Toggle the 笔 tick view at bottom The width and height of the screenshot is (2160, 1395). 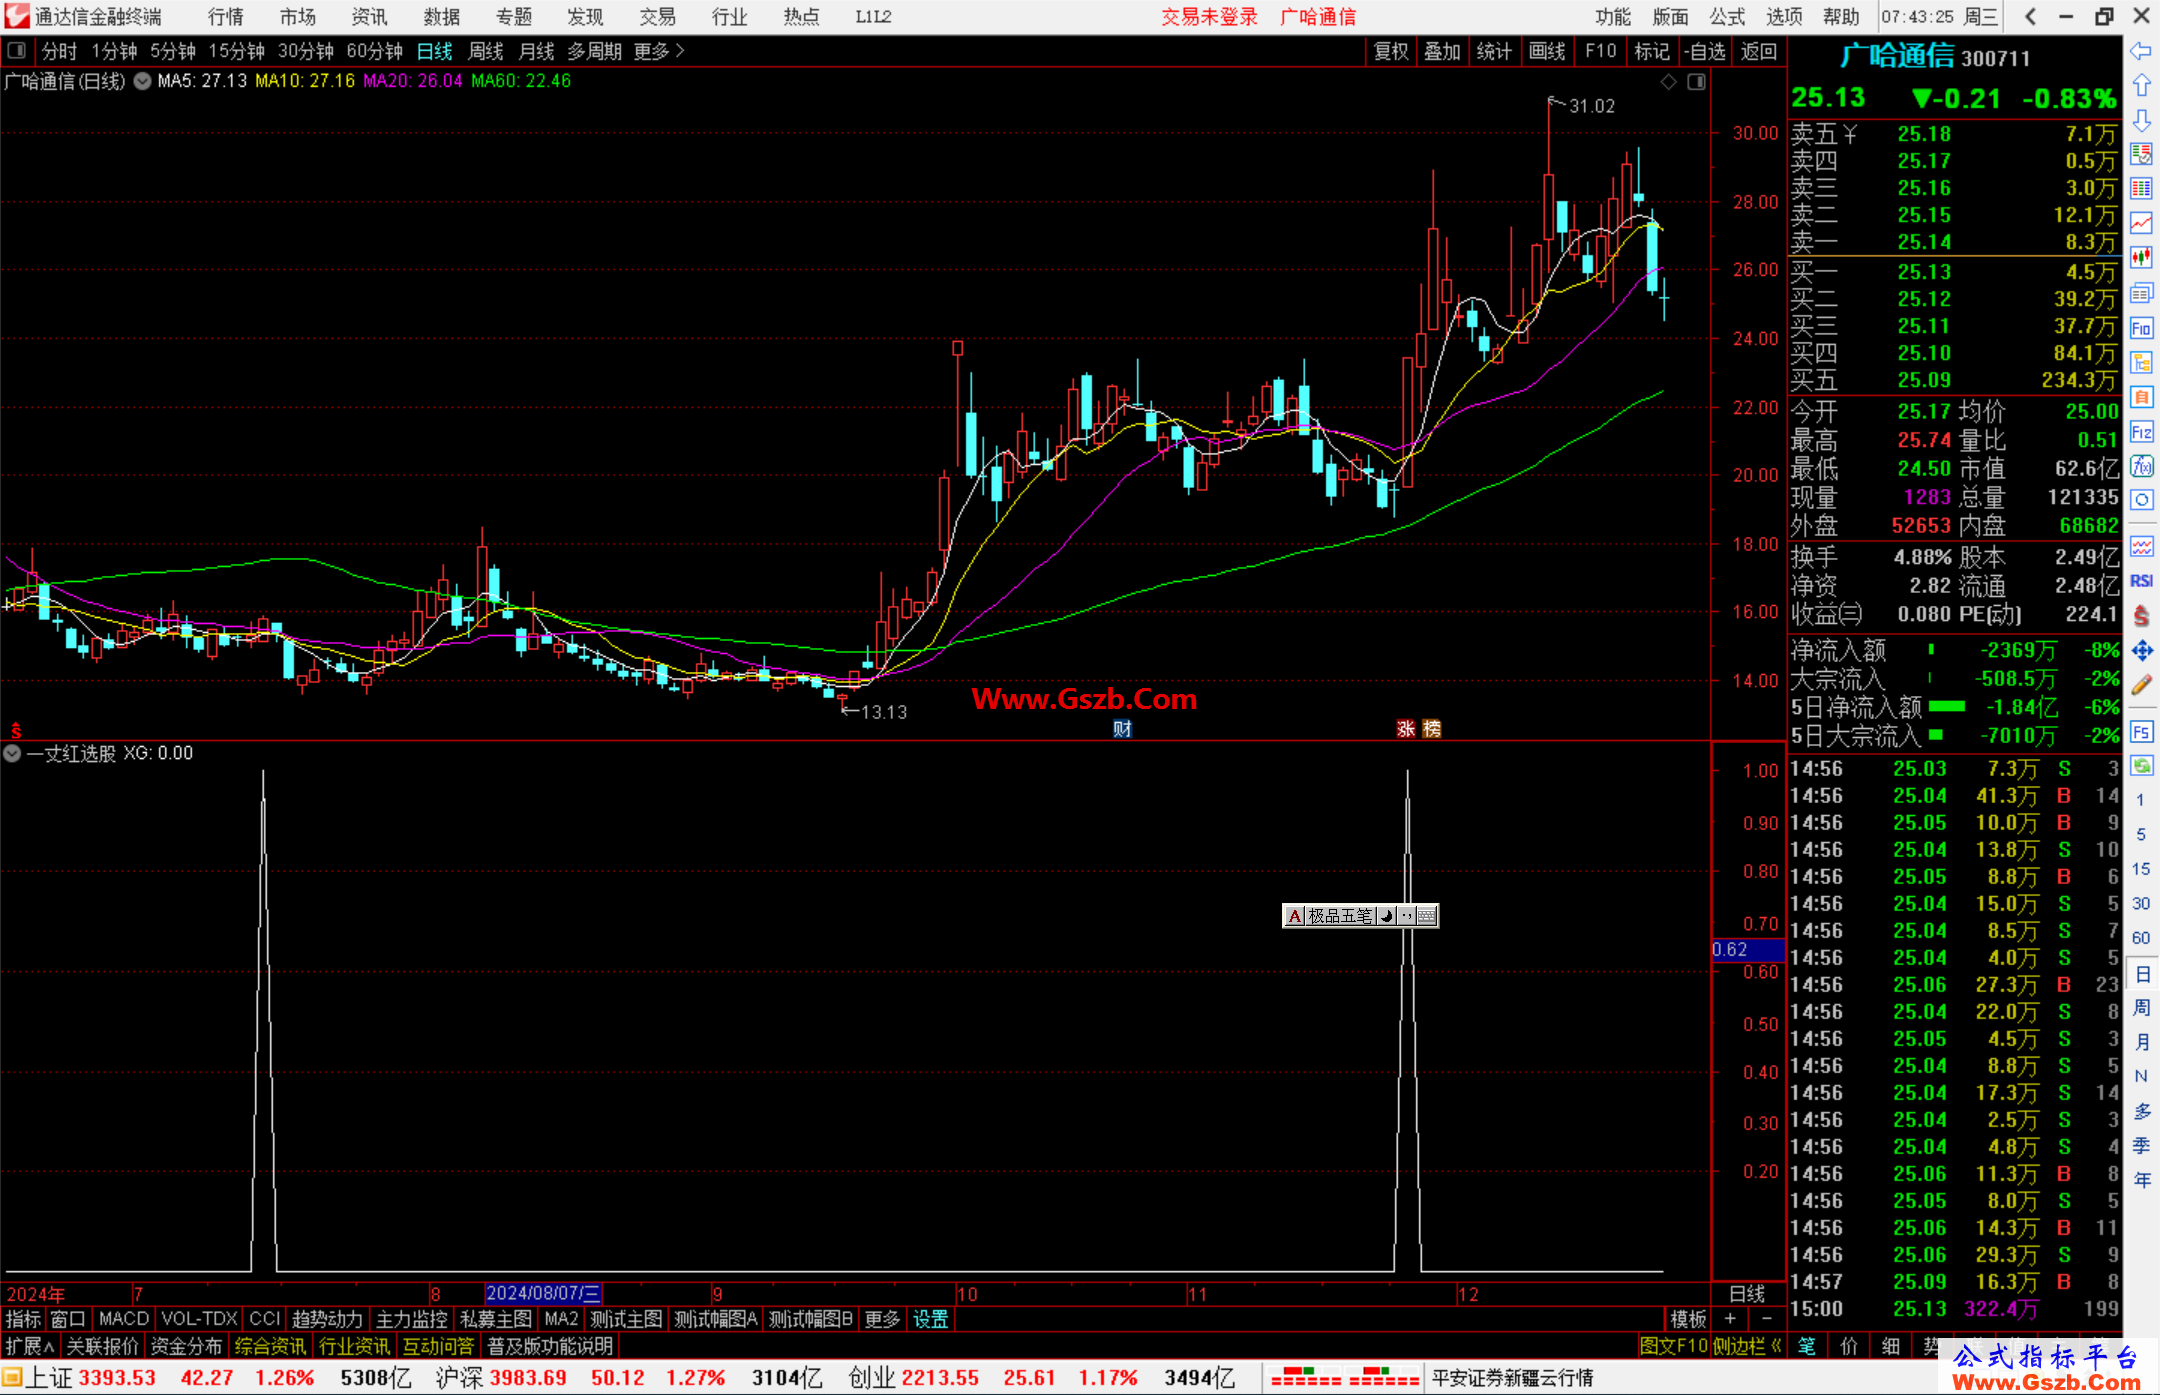pyautogui.click(x=1807, y=1346)
